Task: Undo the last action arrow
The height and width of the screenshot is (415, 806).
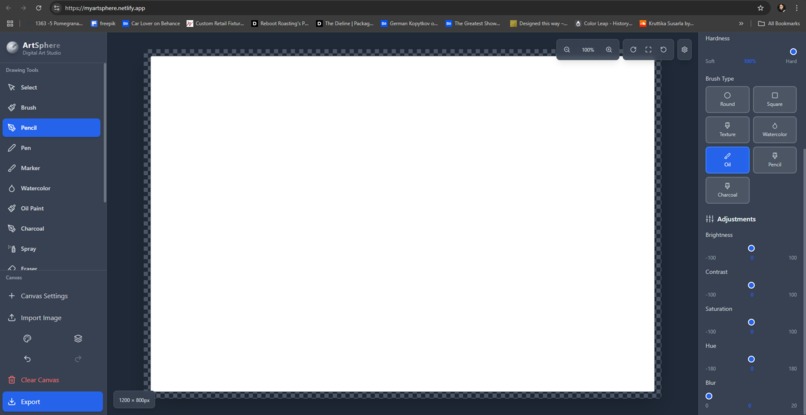Action: [x=28, y=359]
